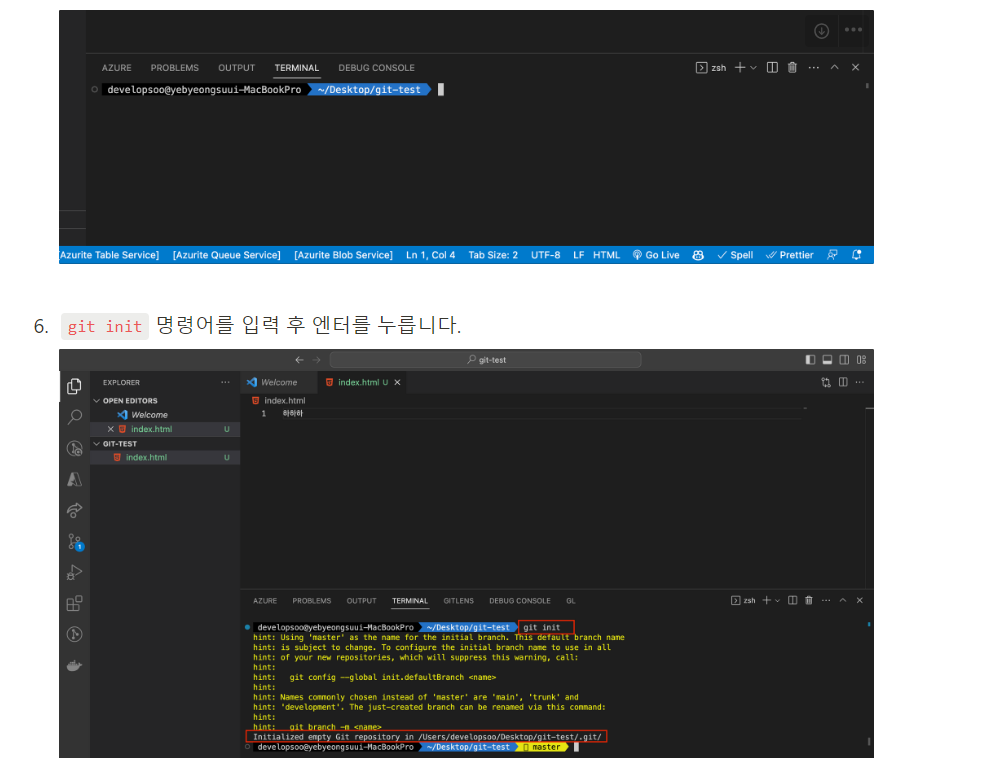Open the Docker whale icon in activity bar
Screen dimensions: 997x758
(x=74, y=666)
